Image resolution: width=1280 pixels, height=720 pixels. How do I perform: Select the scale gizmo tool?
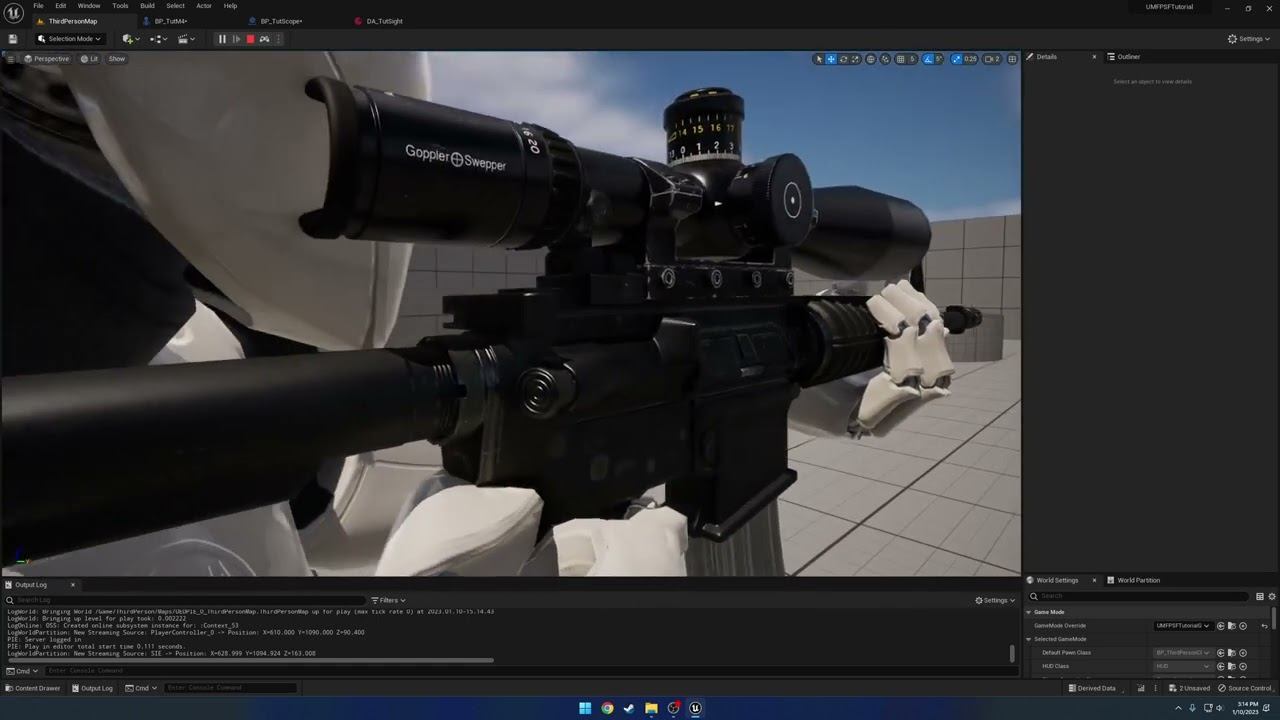coord(855,59)
